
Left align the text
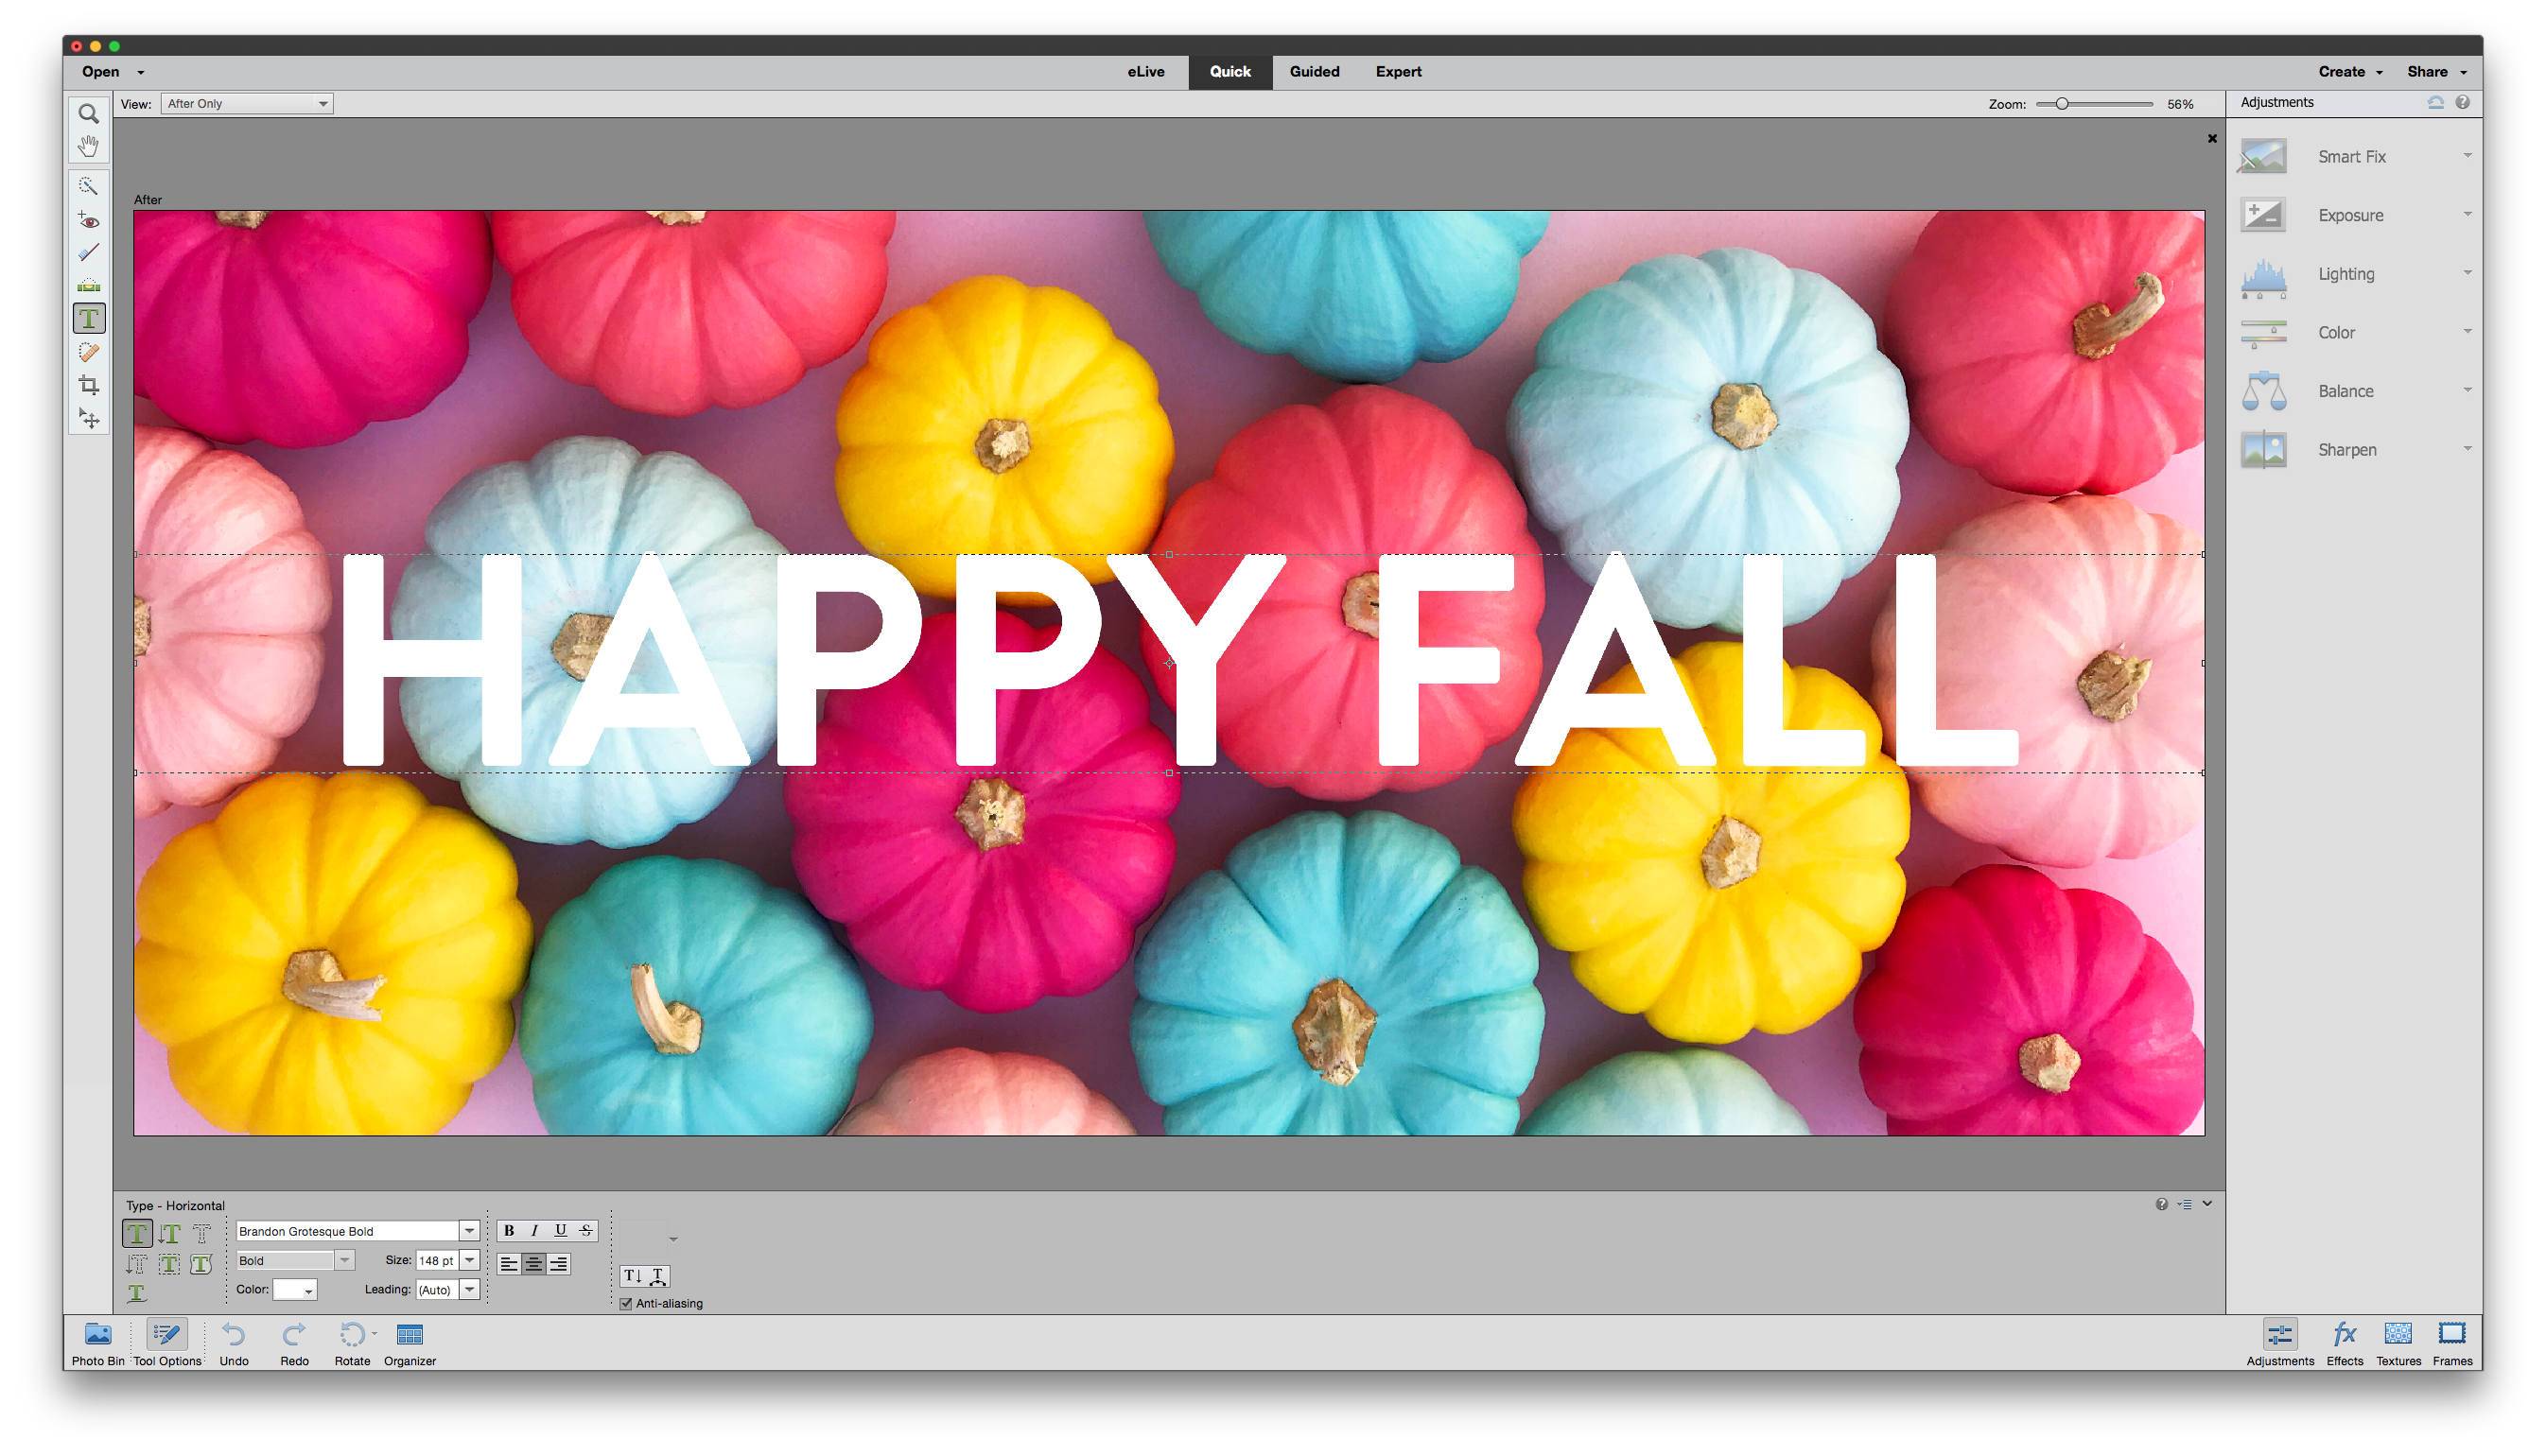pyautogui.click(x=509, y=1264)
